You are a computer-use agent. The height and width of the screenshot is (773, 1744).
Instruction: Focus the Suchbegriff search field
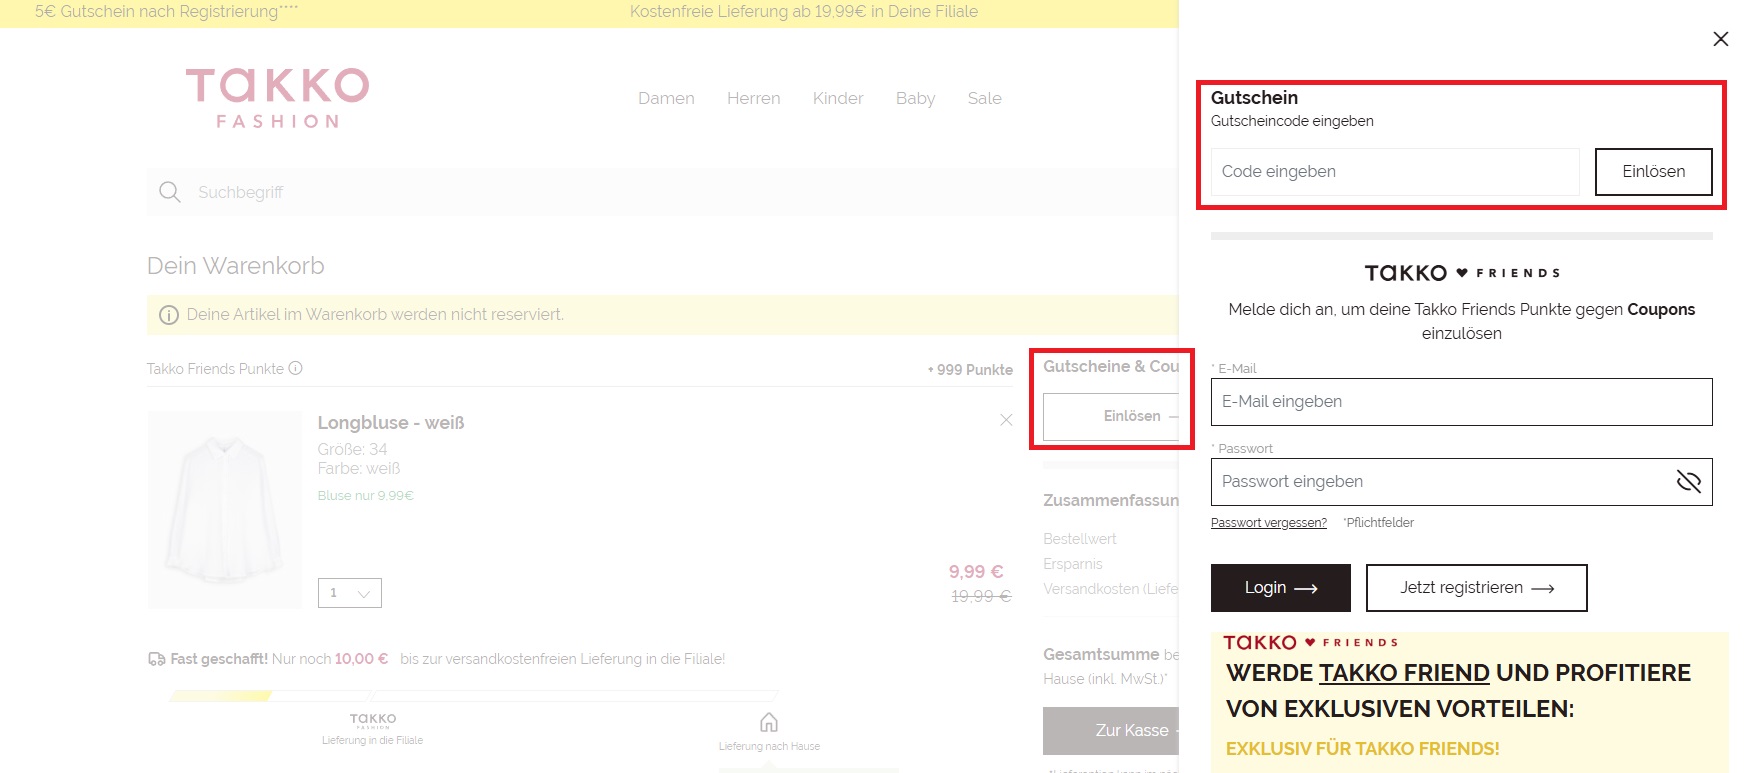click(x=660, y=192)
